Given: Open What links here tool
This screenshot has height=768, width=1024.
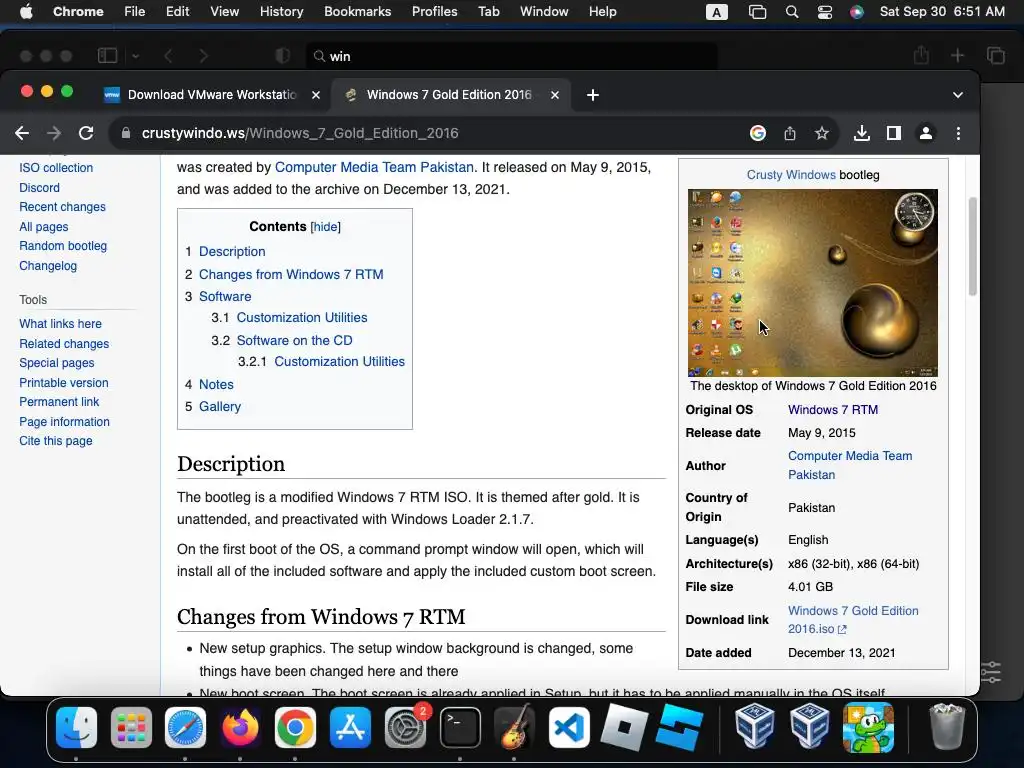Looking at the screenshot, I should (x=60, y=324).
